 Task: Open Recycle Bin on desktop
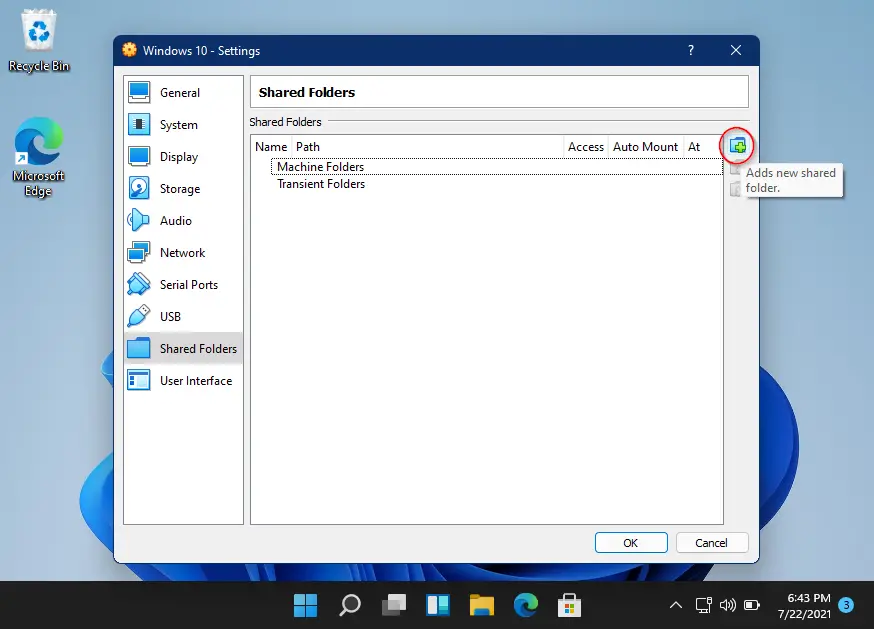coord(38,41)
